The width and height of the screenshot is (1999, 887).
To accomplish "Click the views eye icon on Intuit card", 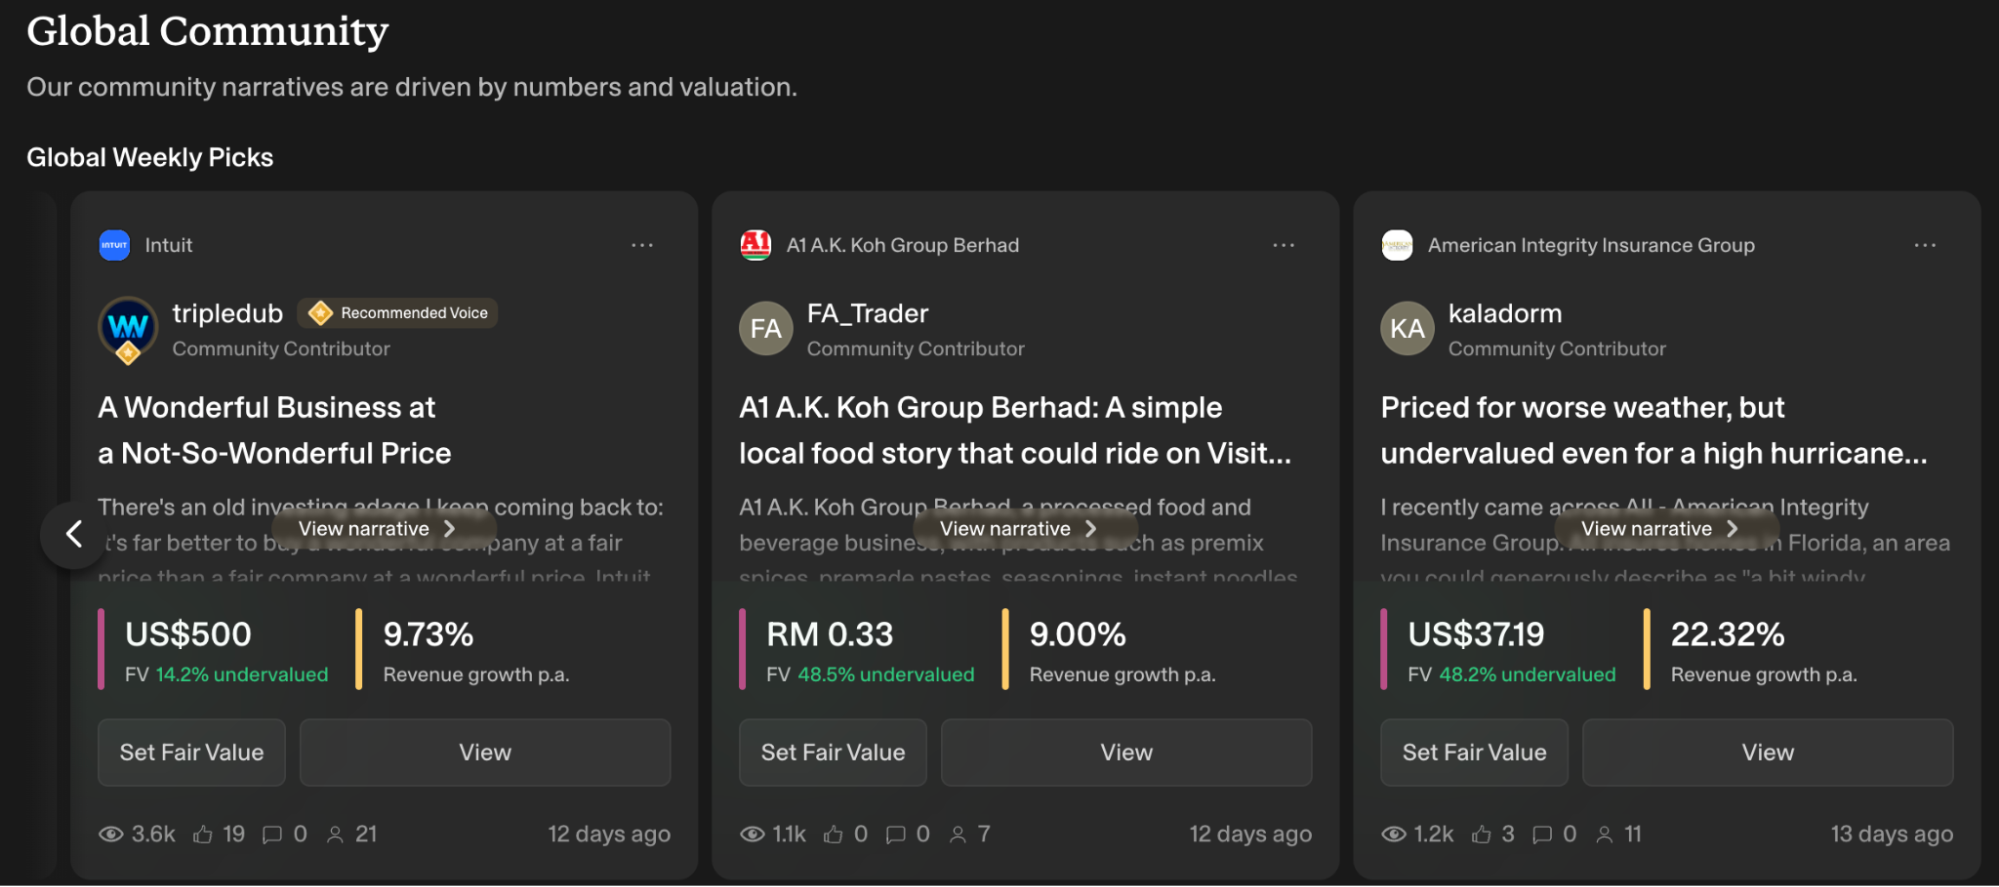I will tap(111, 834).
